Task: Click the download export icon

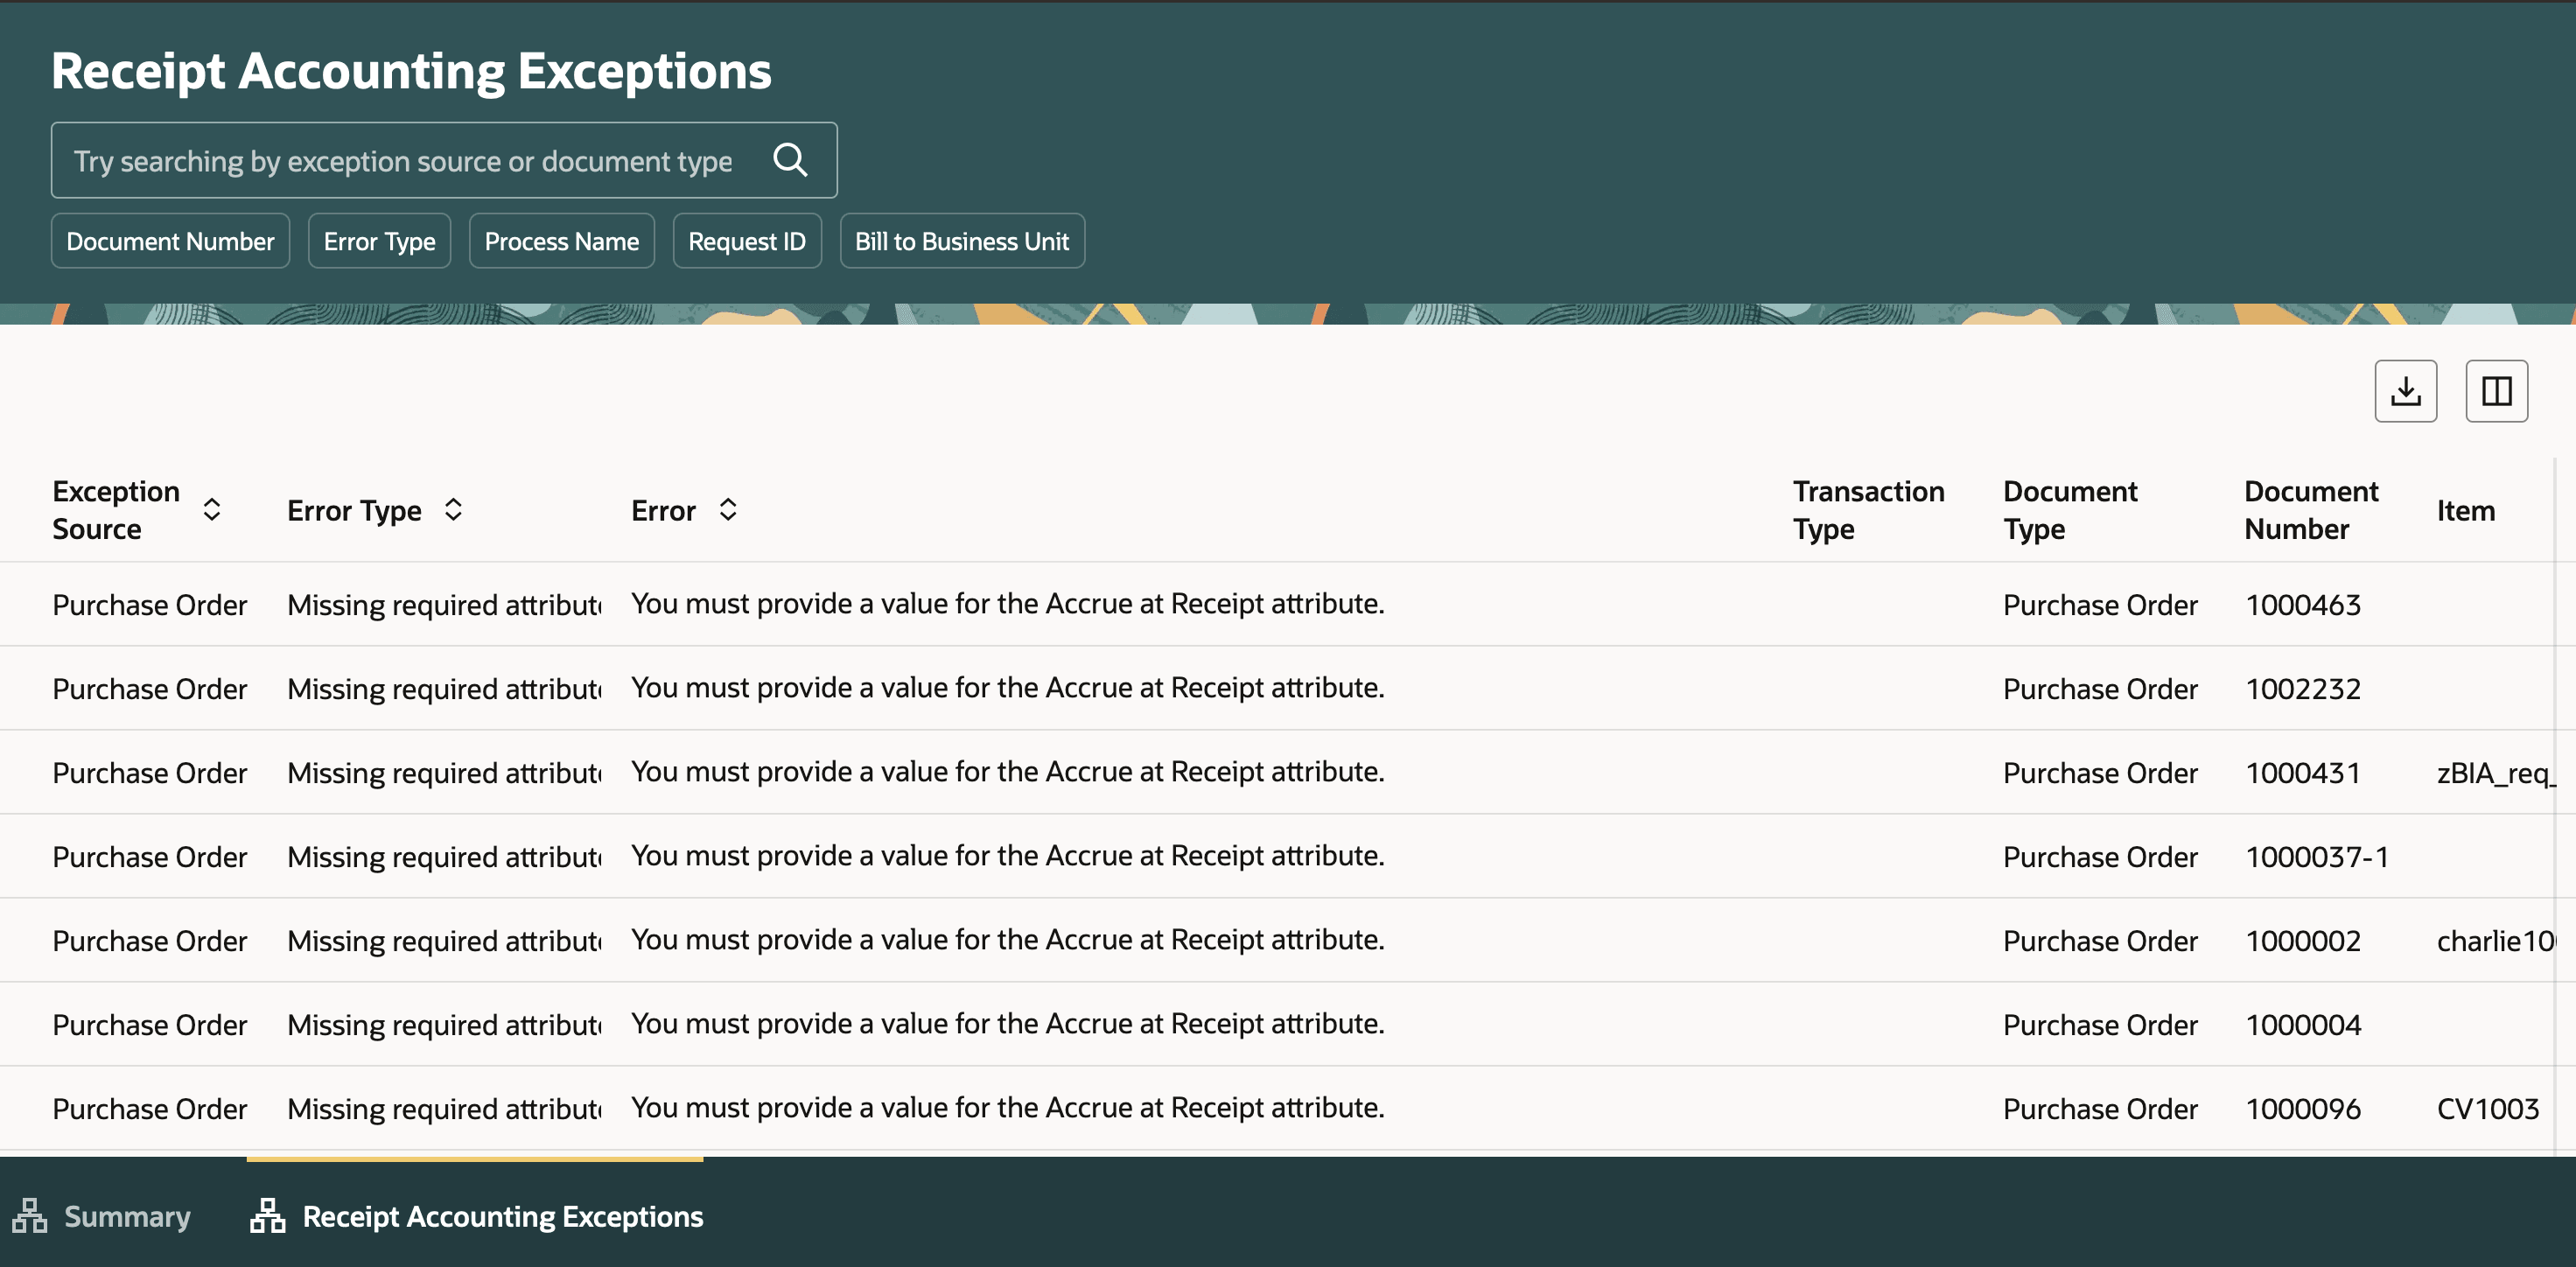Action: tap(2405, 391)
